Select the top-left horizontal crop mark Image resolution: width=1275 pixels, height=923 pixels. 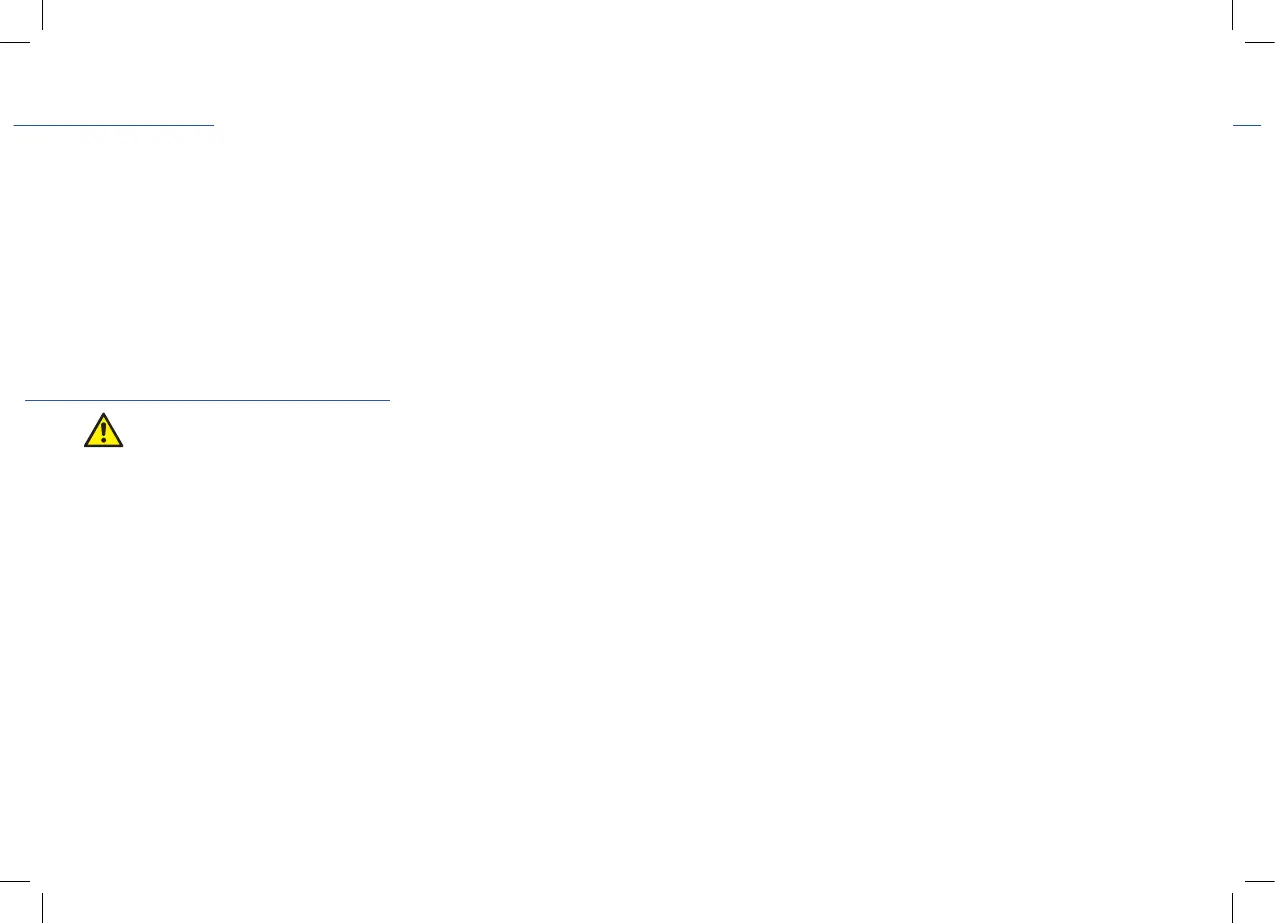(15, 42)
